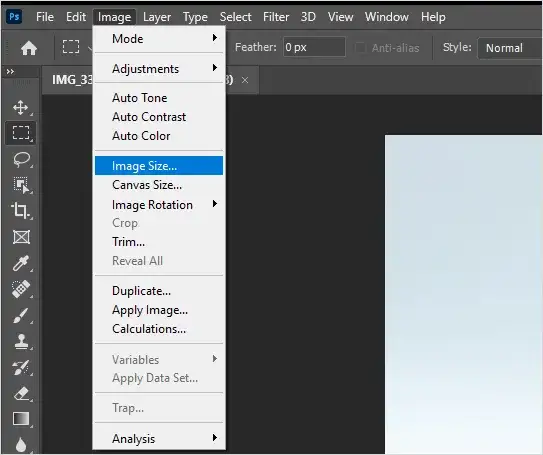This screenshot has height=455, width=543.
Task: Open the Style dropdown showing Normal
Action: coord(509,48)
